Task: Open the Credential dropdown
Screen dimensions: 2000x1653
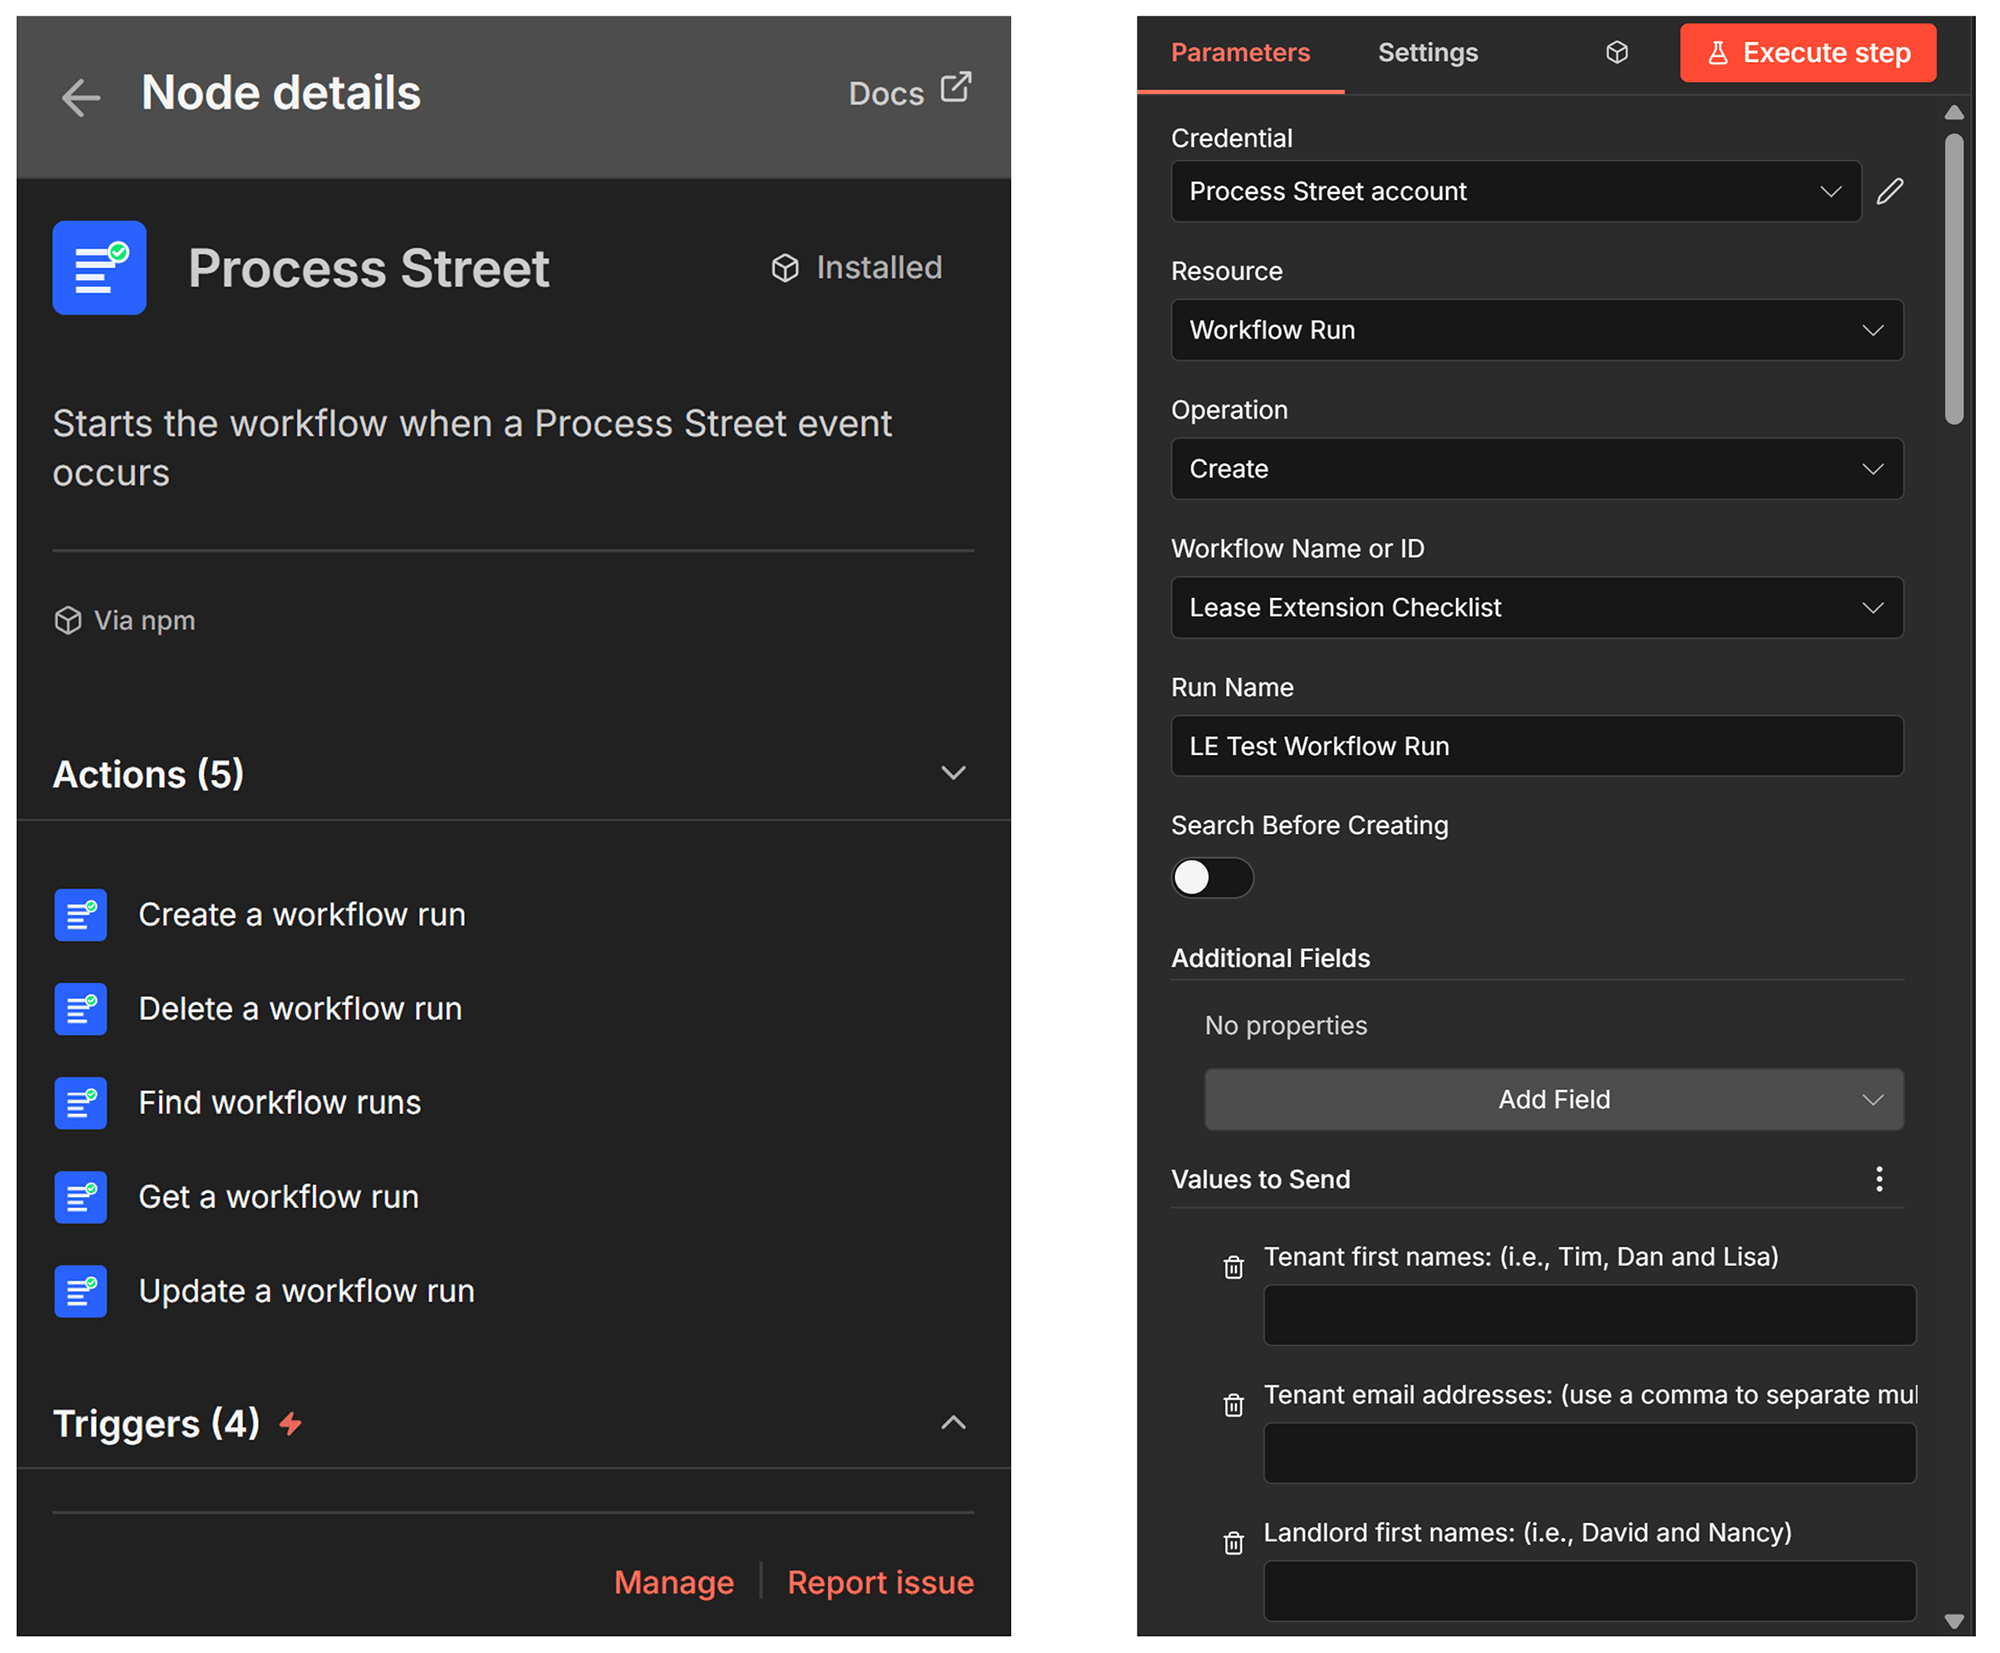Action: pyautogui.click(x=1516, y=191)
